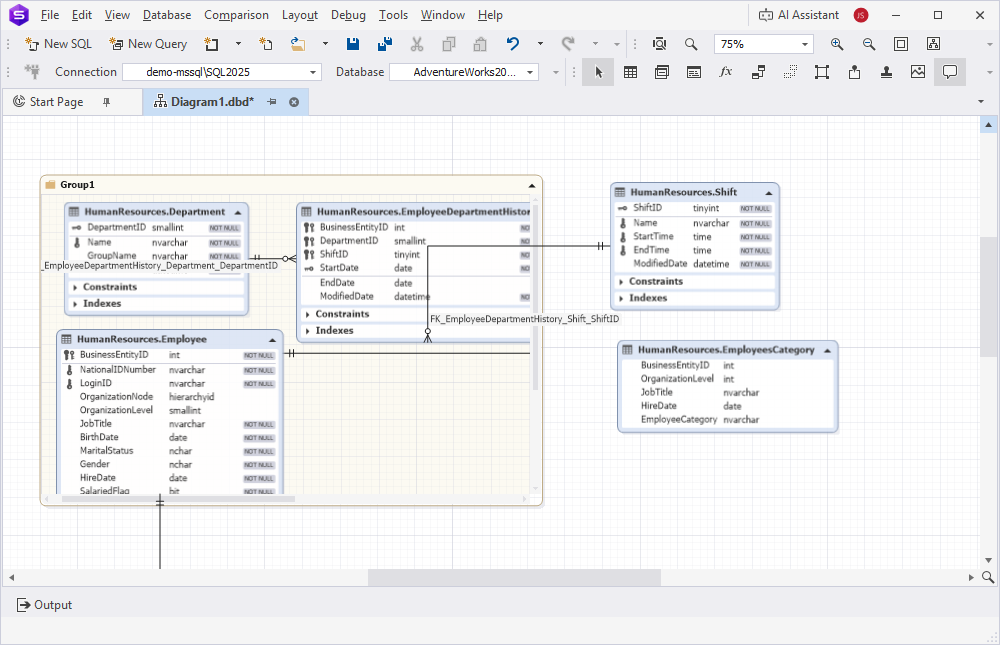Viewport: 1000px width, 645px height.
Task: Click the Redo arrow icon
Action: [x=568, y=44]
